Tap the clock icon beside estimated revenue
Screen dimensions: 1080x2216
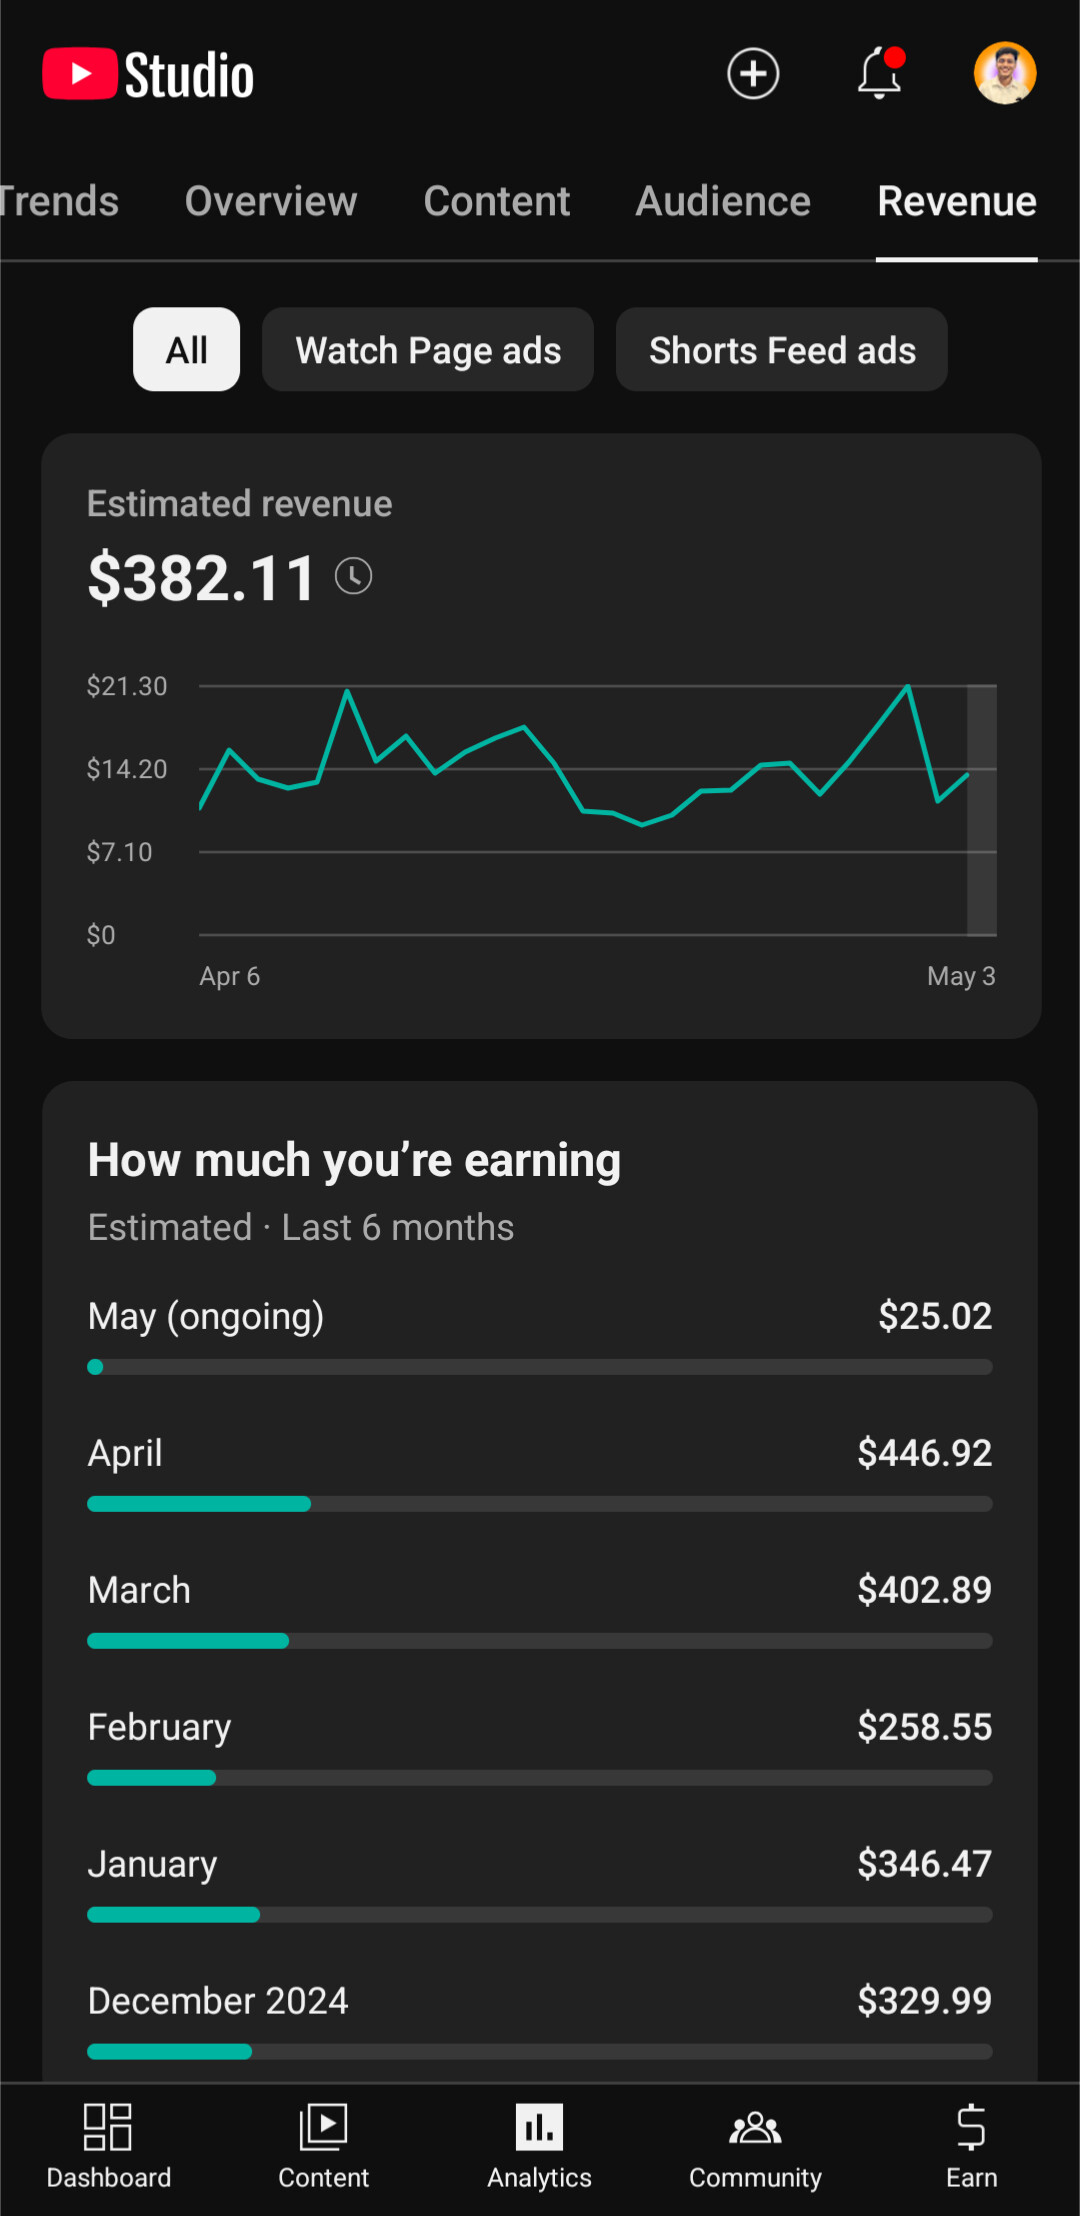353,576
